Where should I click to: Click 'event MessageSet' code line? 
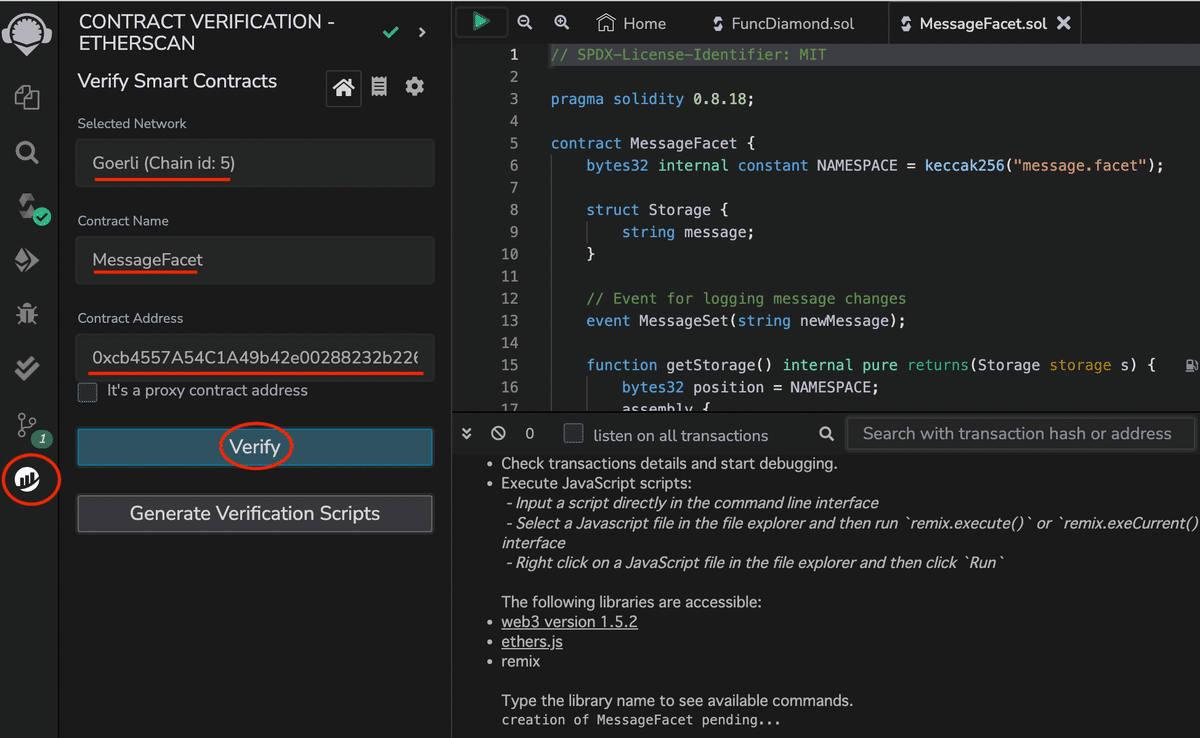point(745,321)
